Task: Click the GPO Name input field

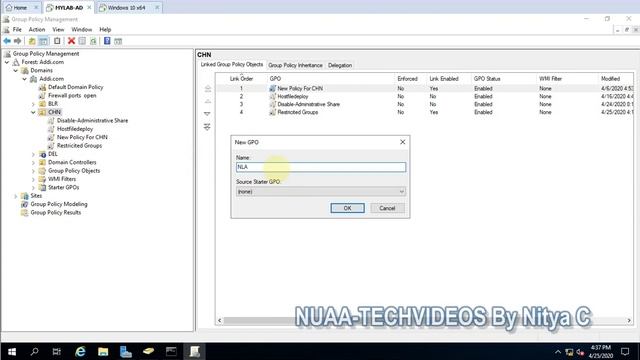Action: (321, 167)
